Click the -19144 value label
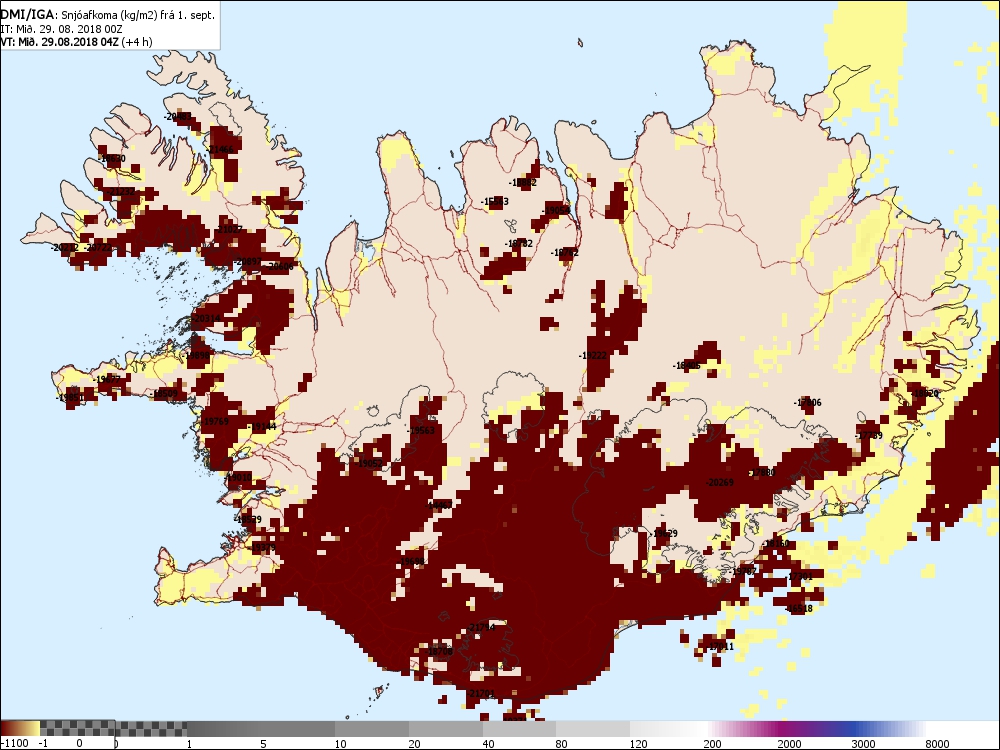 (x=263, y=426)
